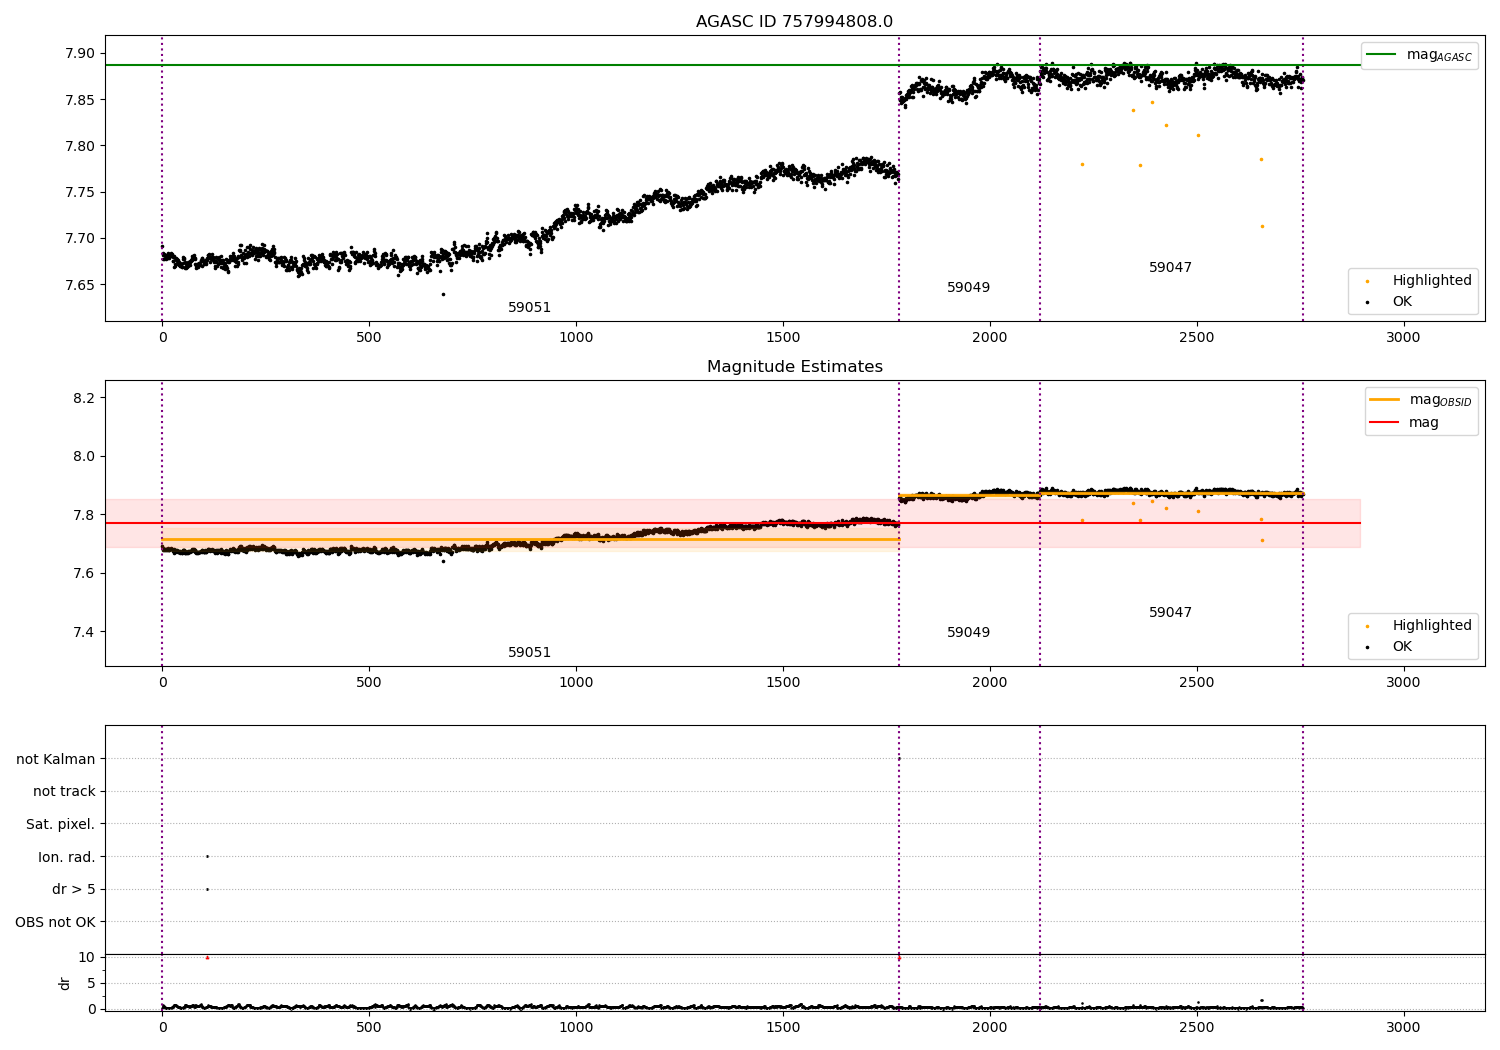This screenshot has height=1050, width=1500.
Task: Click the 59051 obsid label in the middle plot
Action: click(x=529, y=653)
